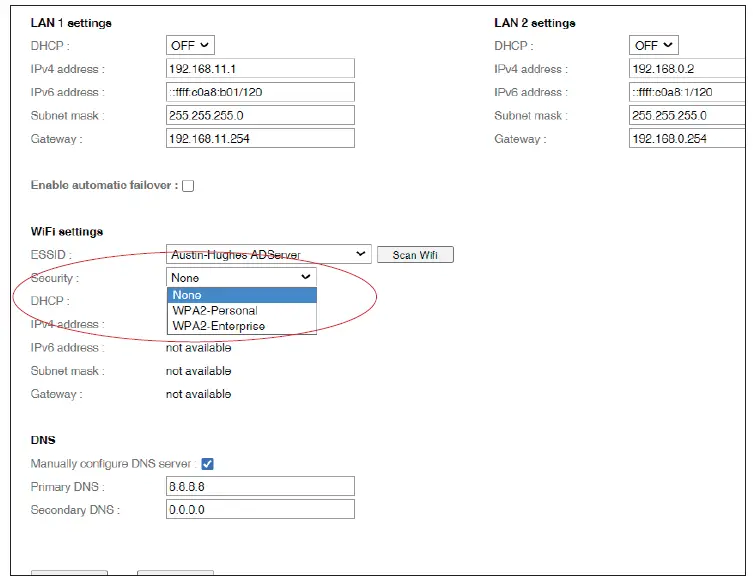Click LAN 1 IPv4 address field

point(260,69)
